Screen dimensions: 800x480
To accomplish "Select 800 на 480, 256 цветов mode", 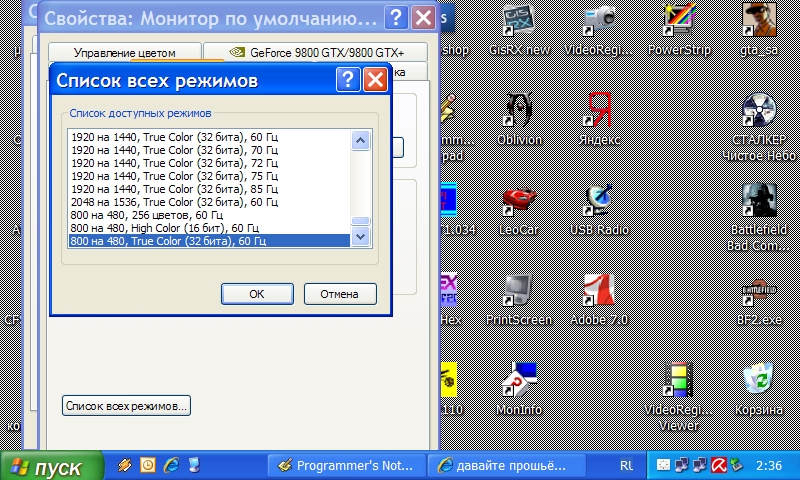I will [147, 215].
